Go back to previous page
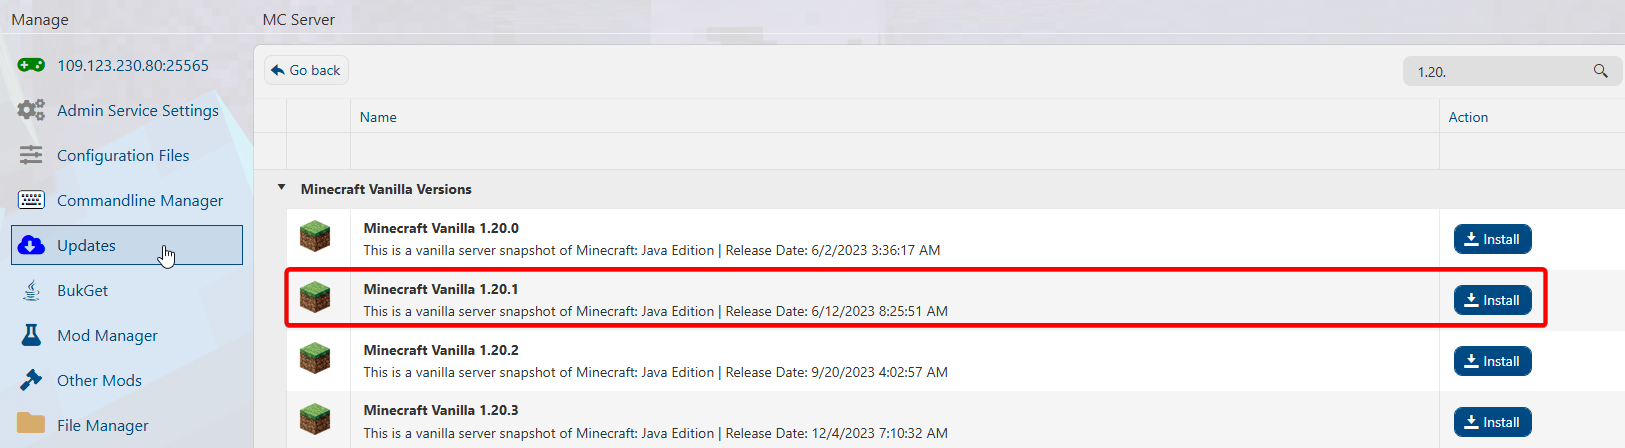The height and width of the screenshot is (448, 1625). (x=306, y=70)
